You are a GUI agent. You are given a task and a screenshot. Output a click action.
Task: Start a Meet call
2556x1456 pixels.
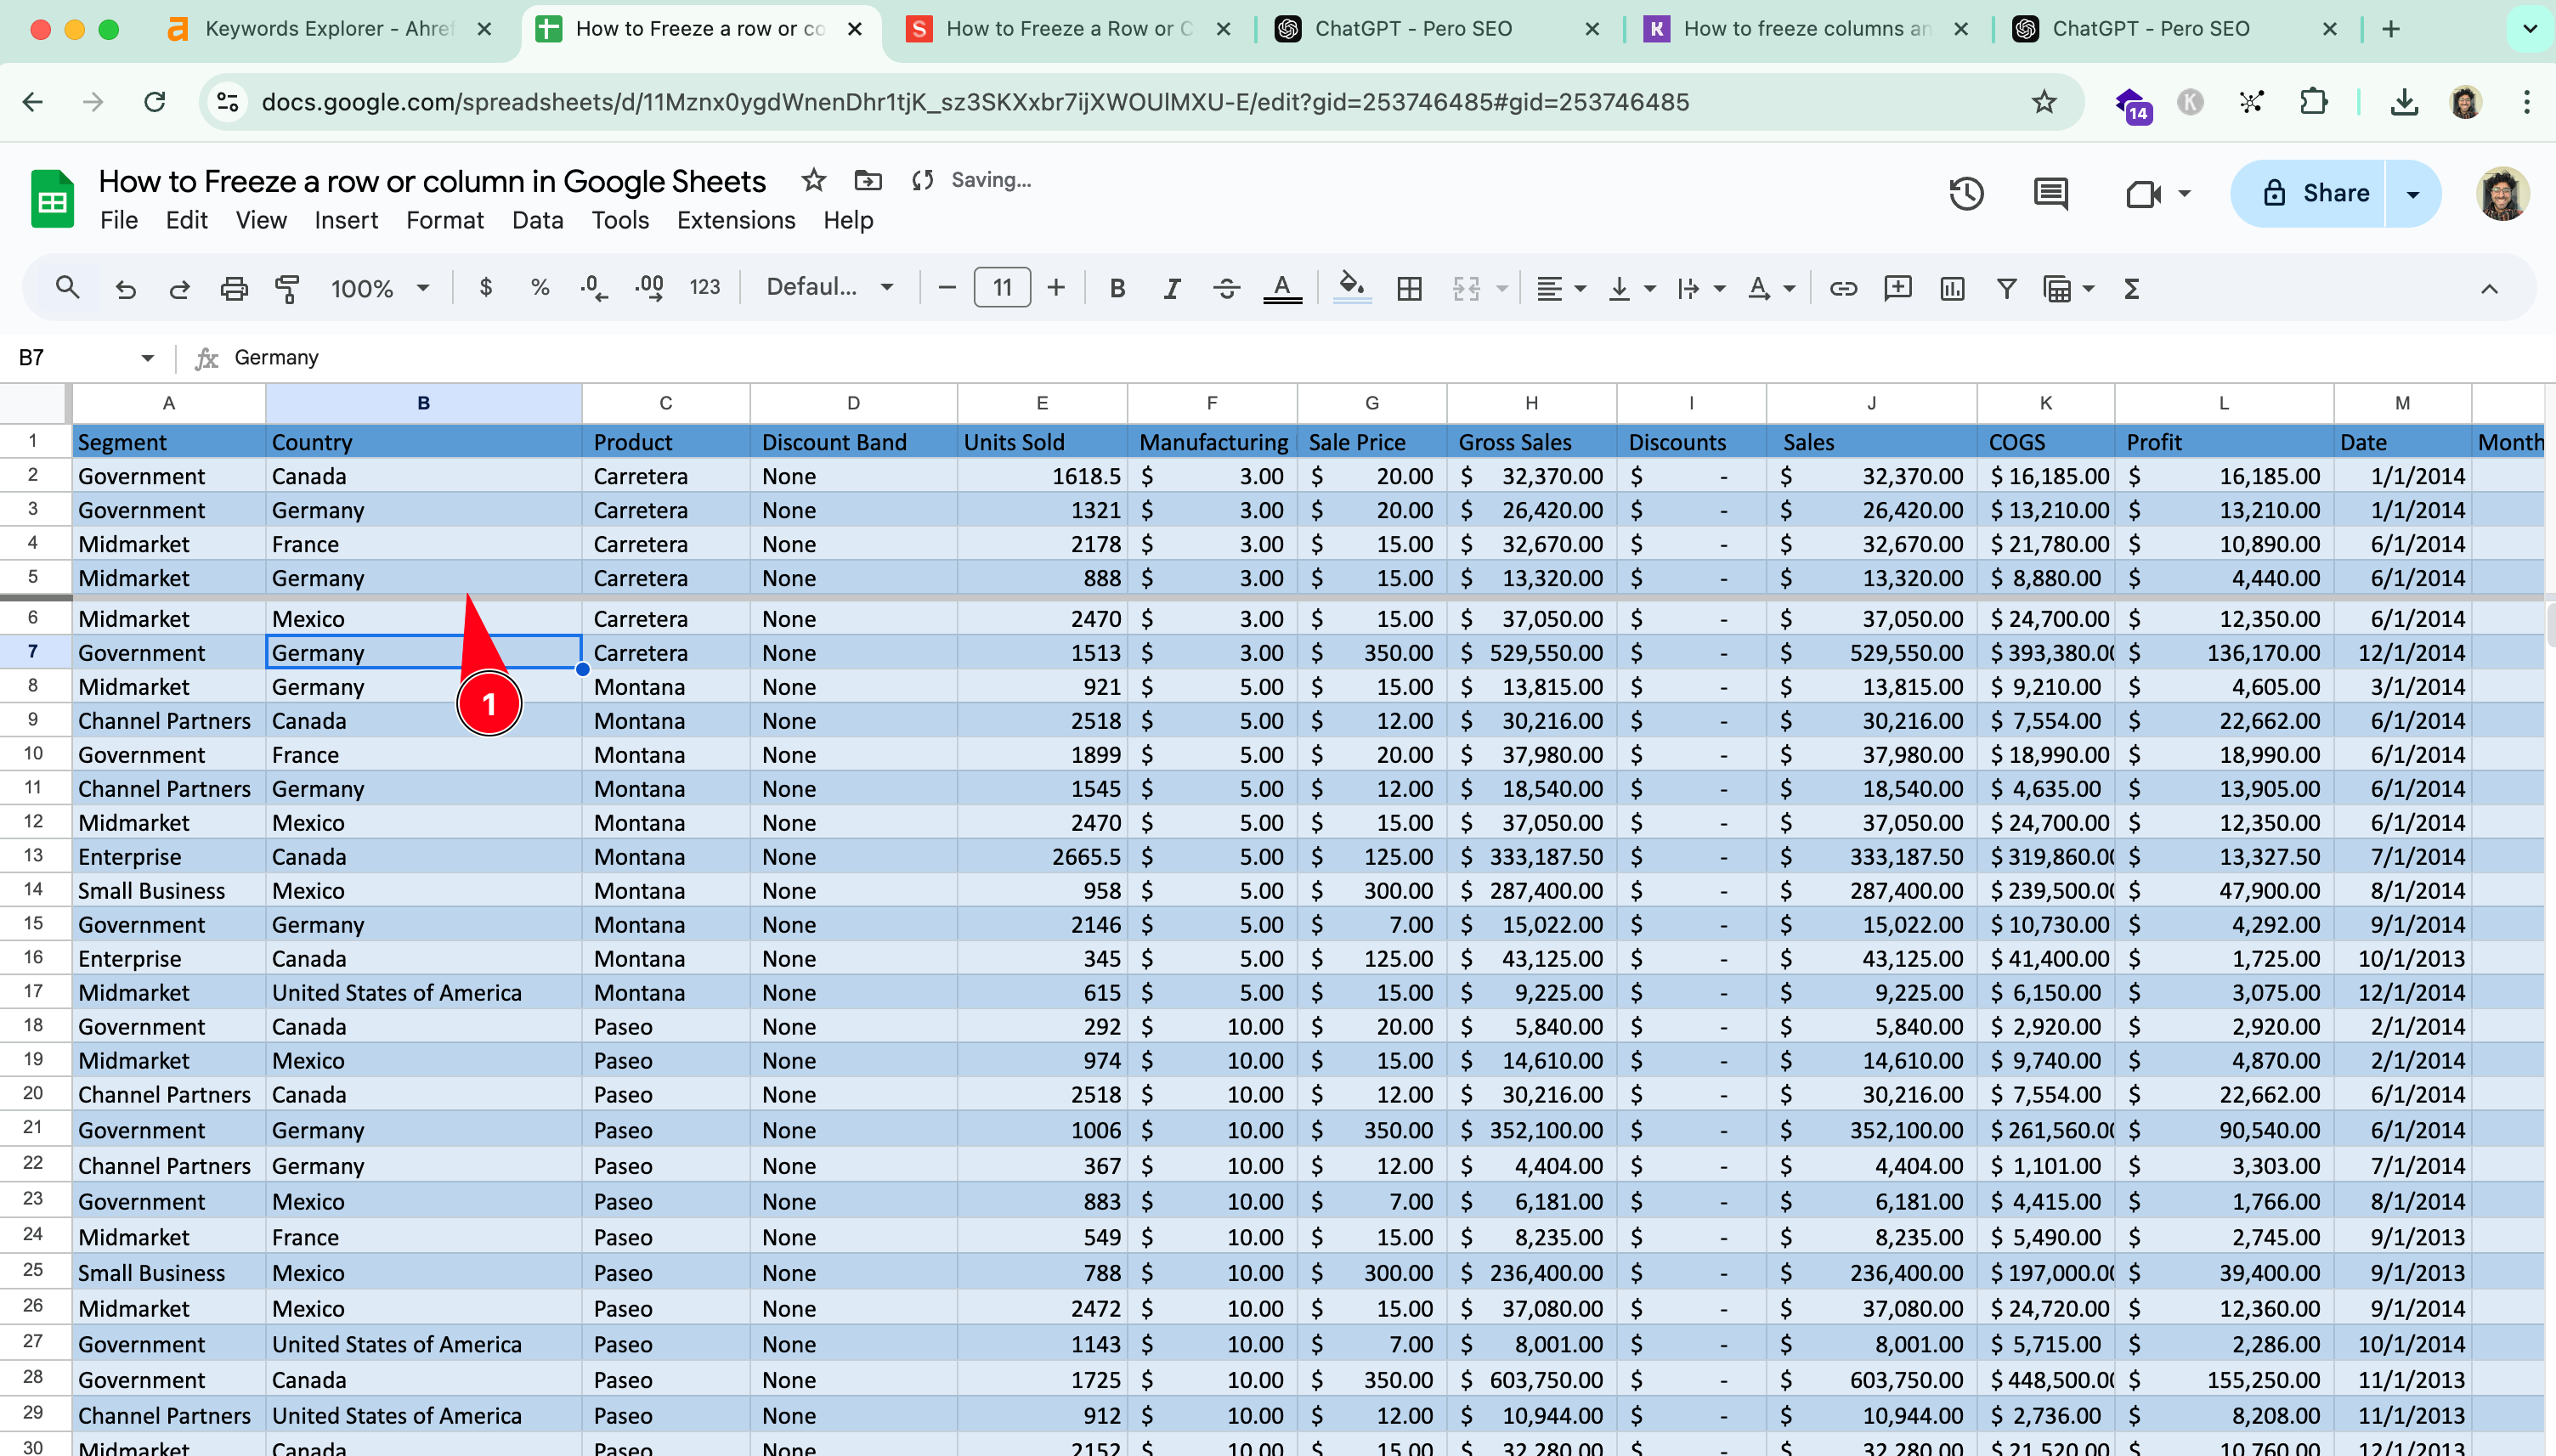click(x=2143, y=193)
